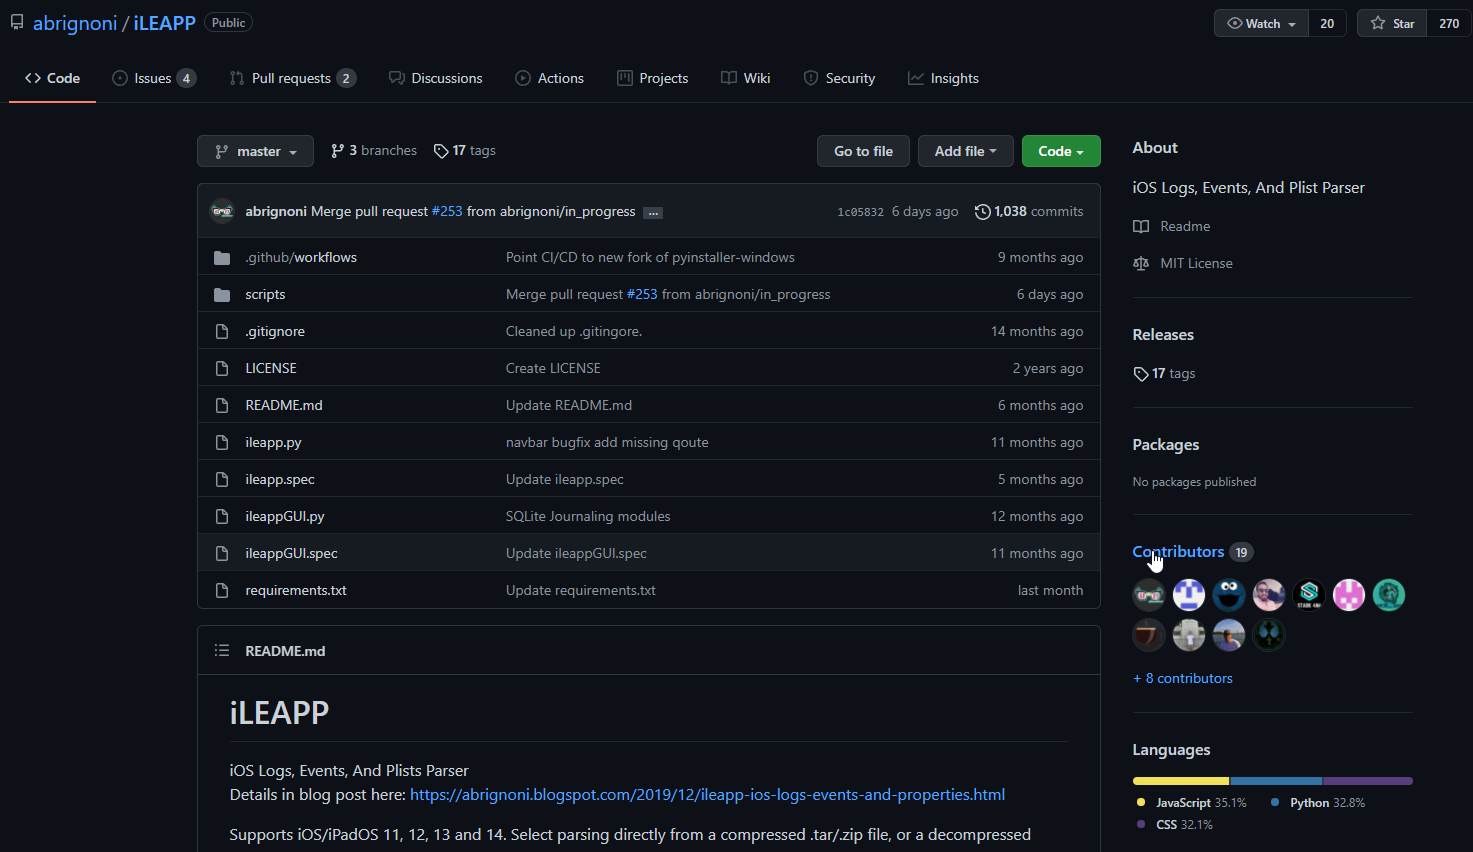
Task: Click the yellow JavaScript language bar segment
Action: (x=1181, y=781)
